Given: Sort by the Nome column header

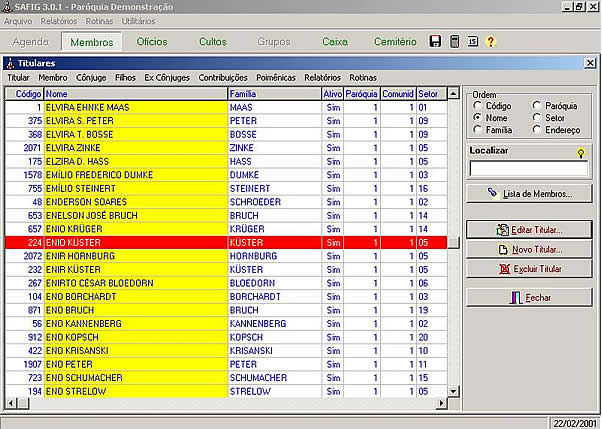Looking at the screenshot, I should pos(136,94).
